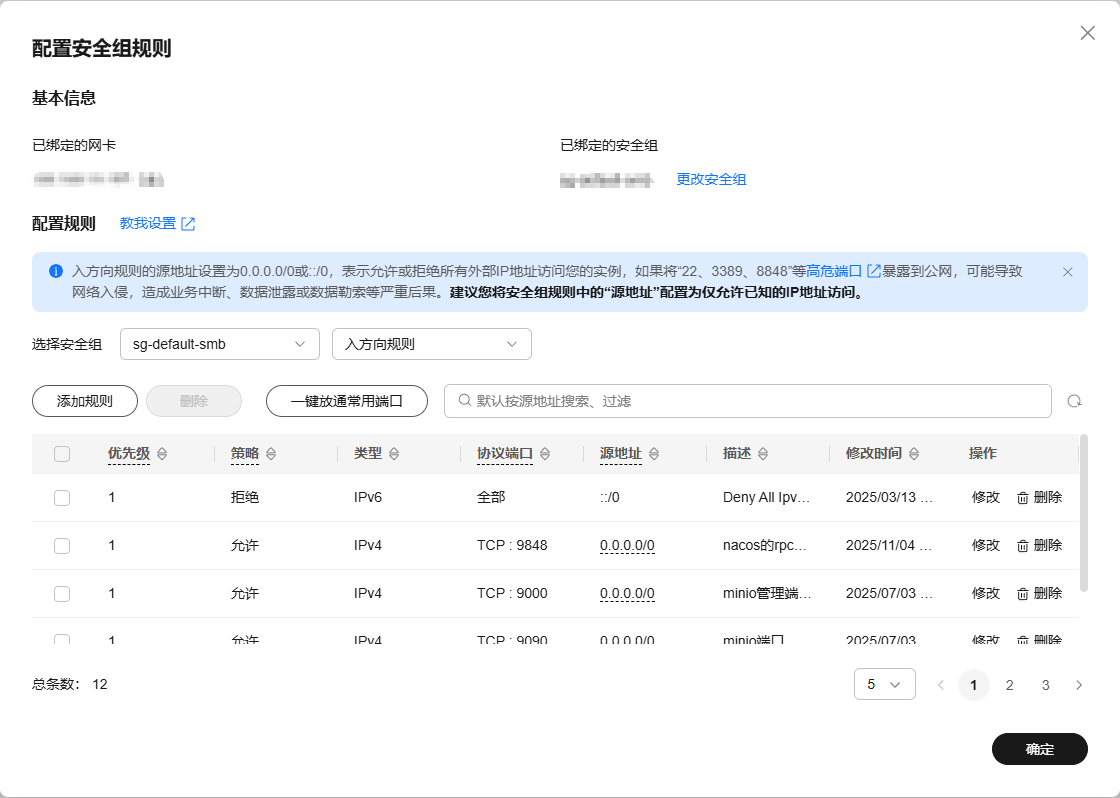Open the sg-default-smb security group dropdown
1120x798 pixels.
coord(219,344)
